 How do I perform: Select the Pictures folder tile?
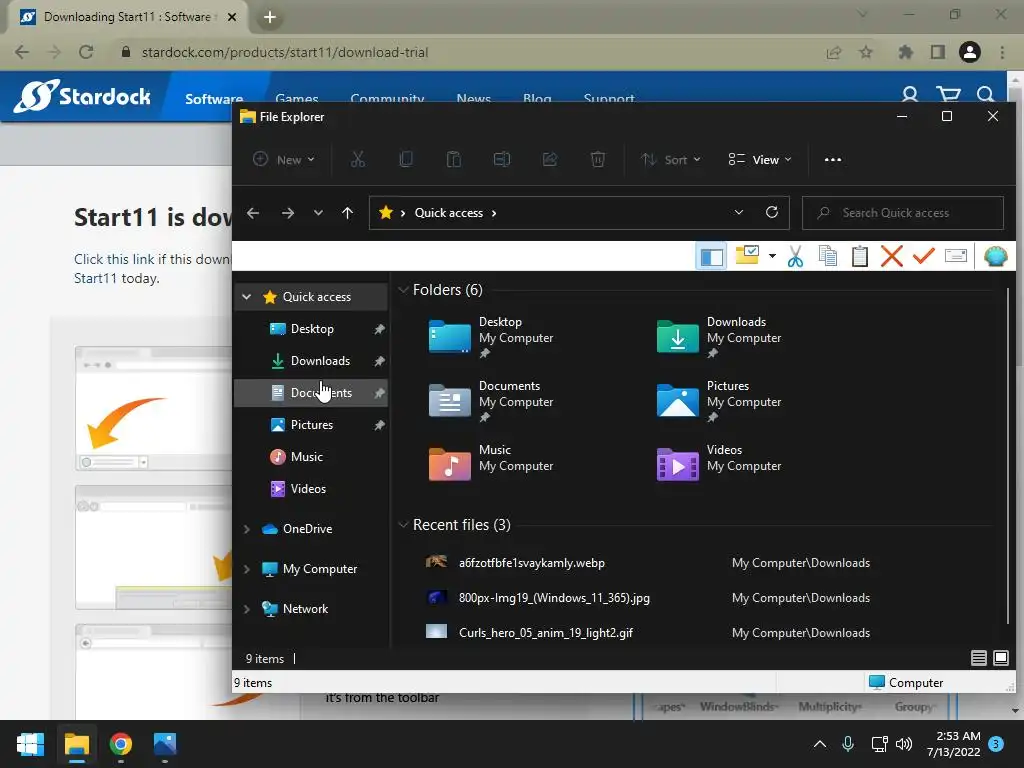click(719, 401)
